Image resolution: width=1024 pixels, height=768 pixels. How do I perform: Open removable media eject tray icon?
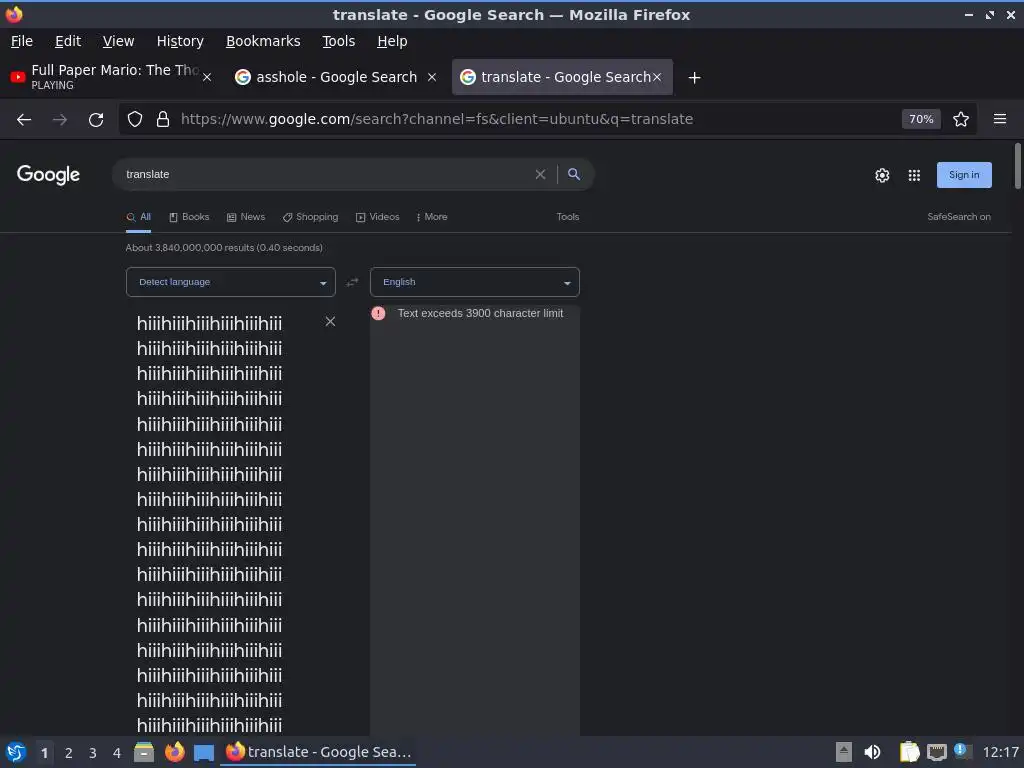pyautogui.click(x=844, y=752)
